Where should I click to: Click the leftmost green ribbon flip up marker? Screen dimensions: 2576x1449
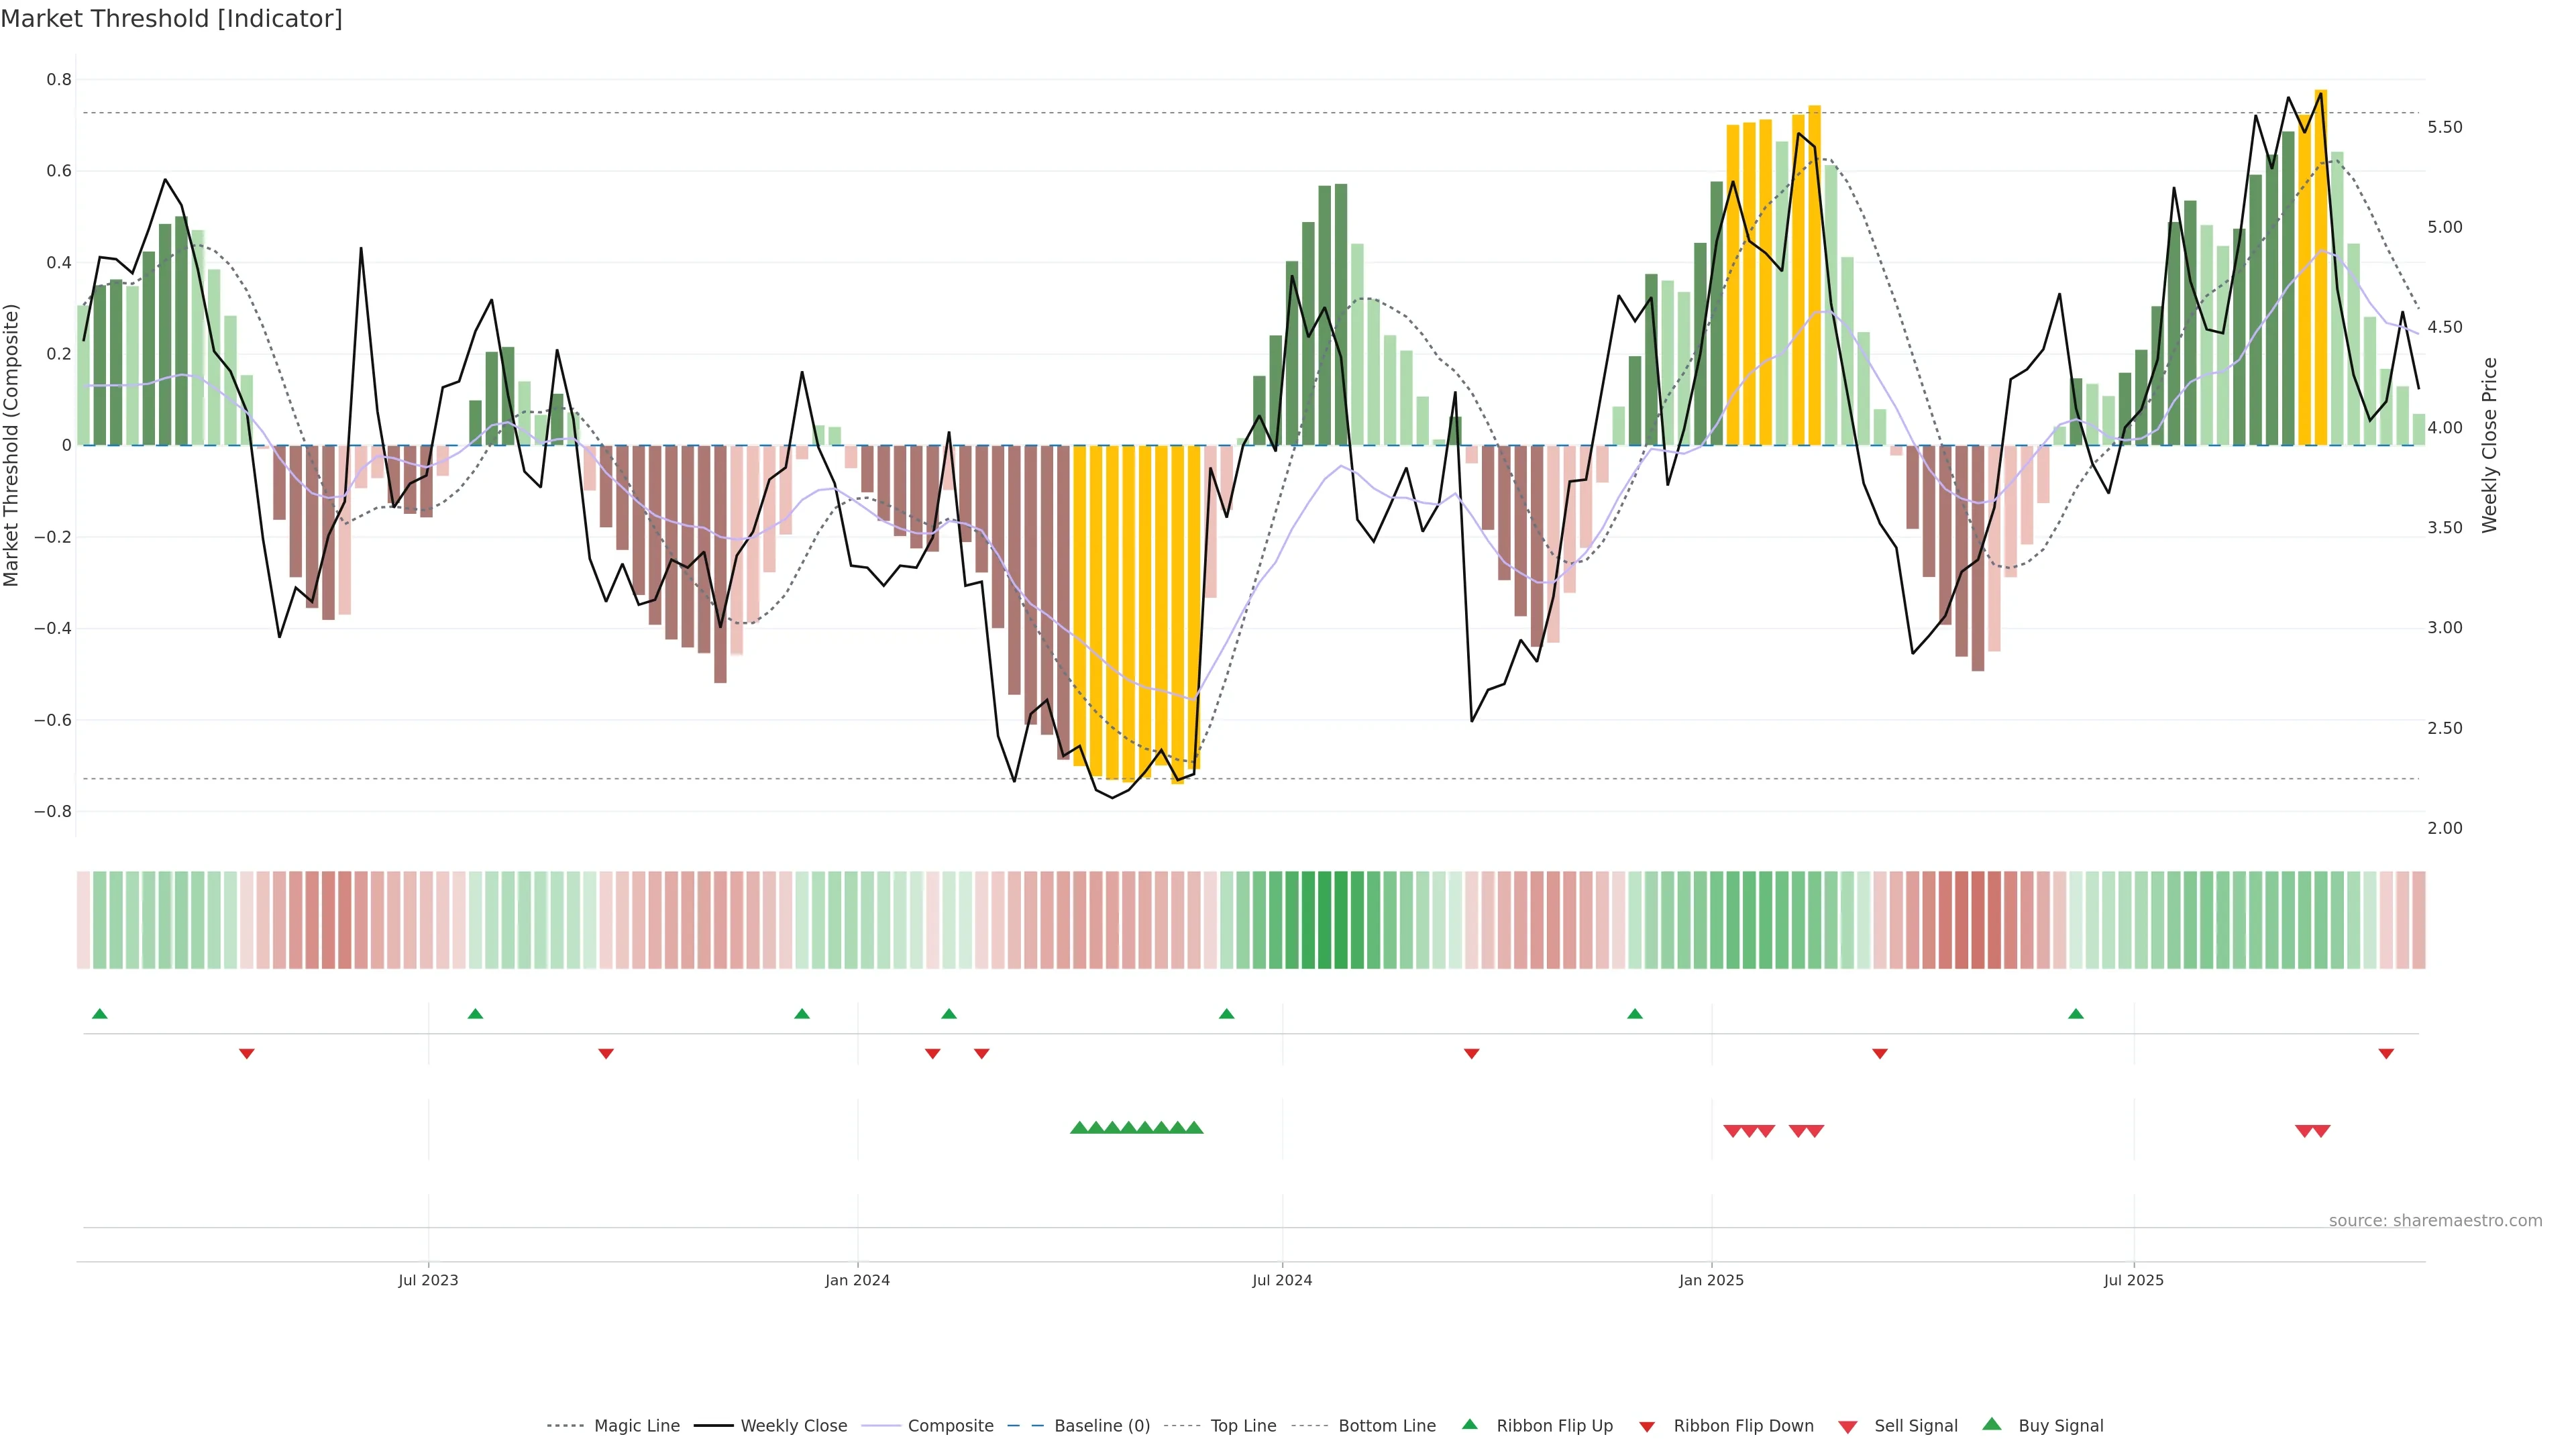tap(99, 1014)
